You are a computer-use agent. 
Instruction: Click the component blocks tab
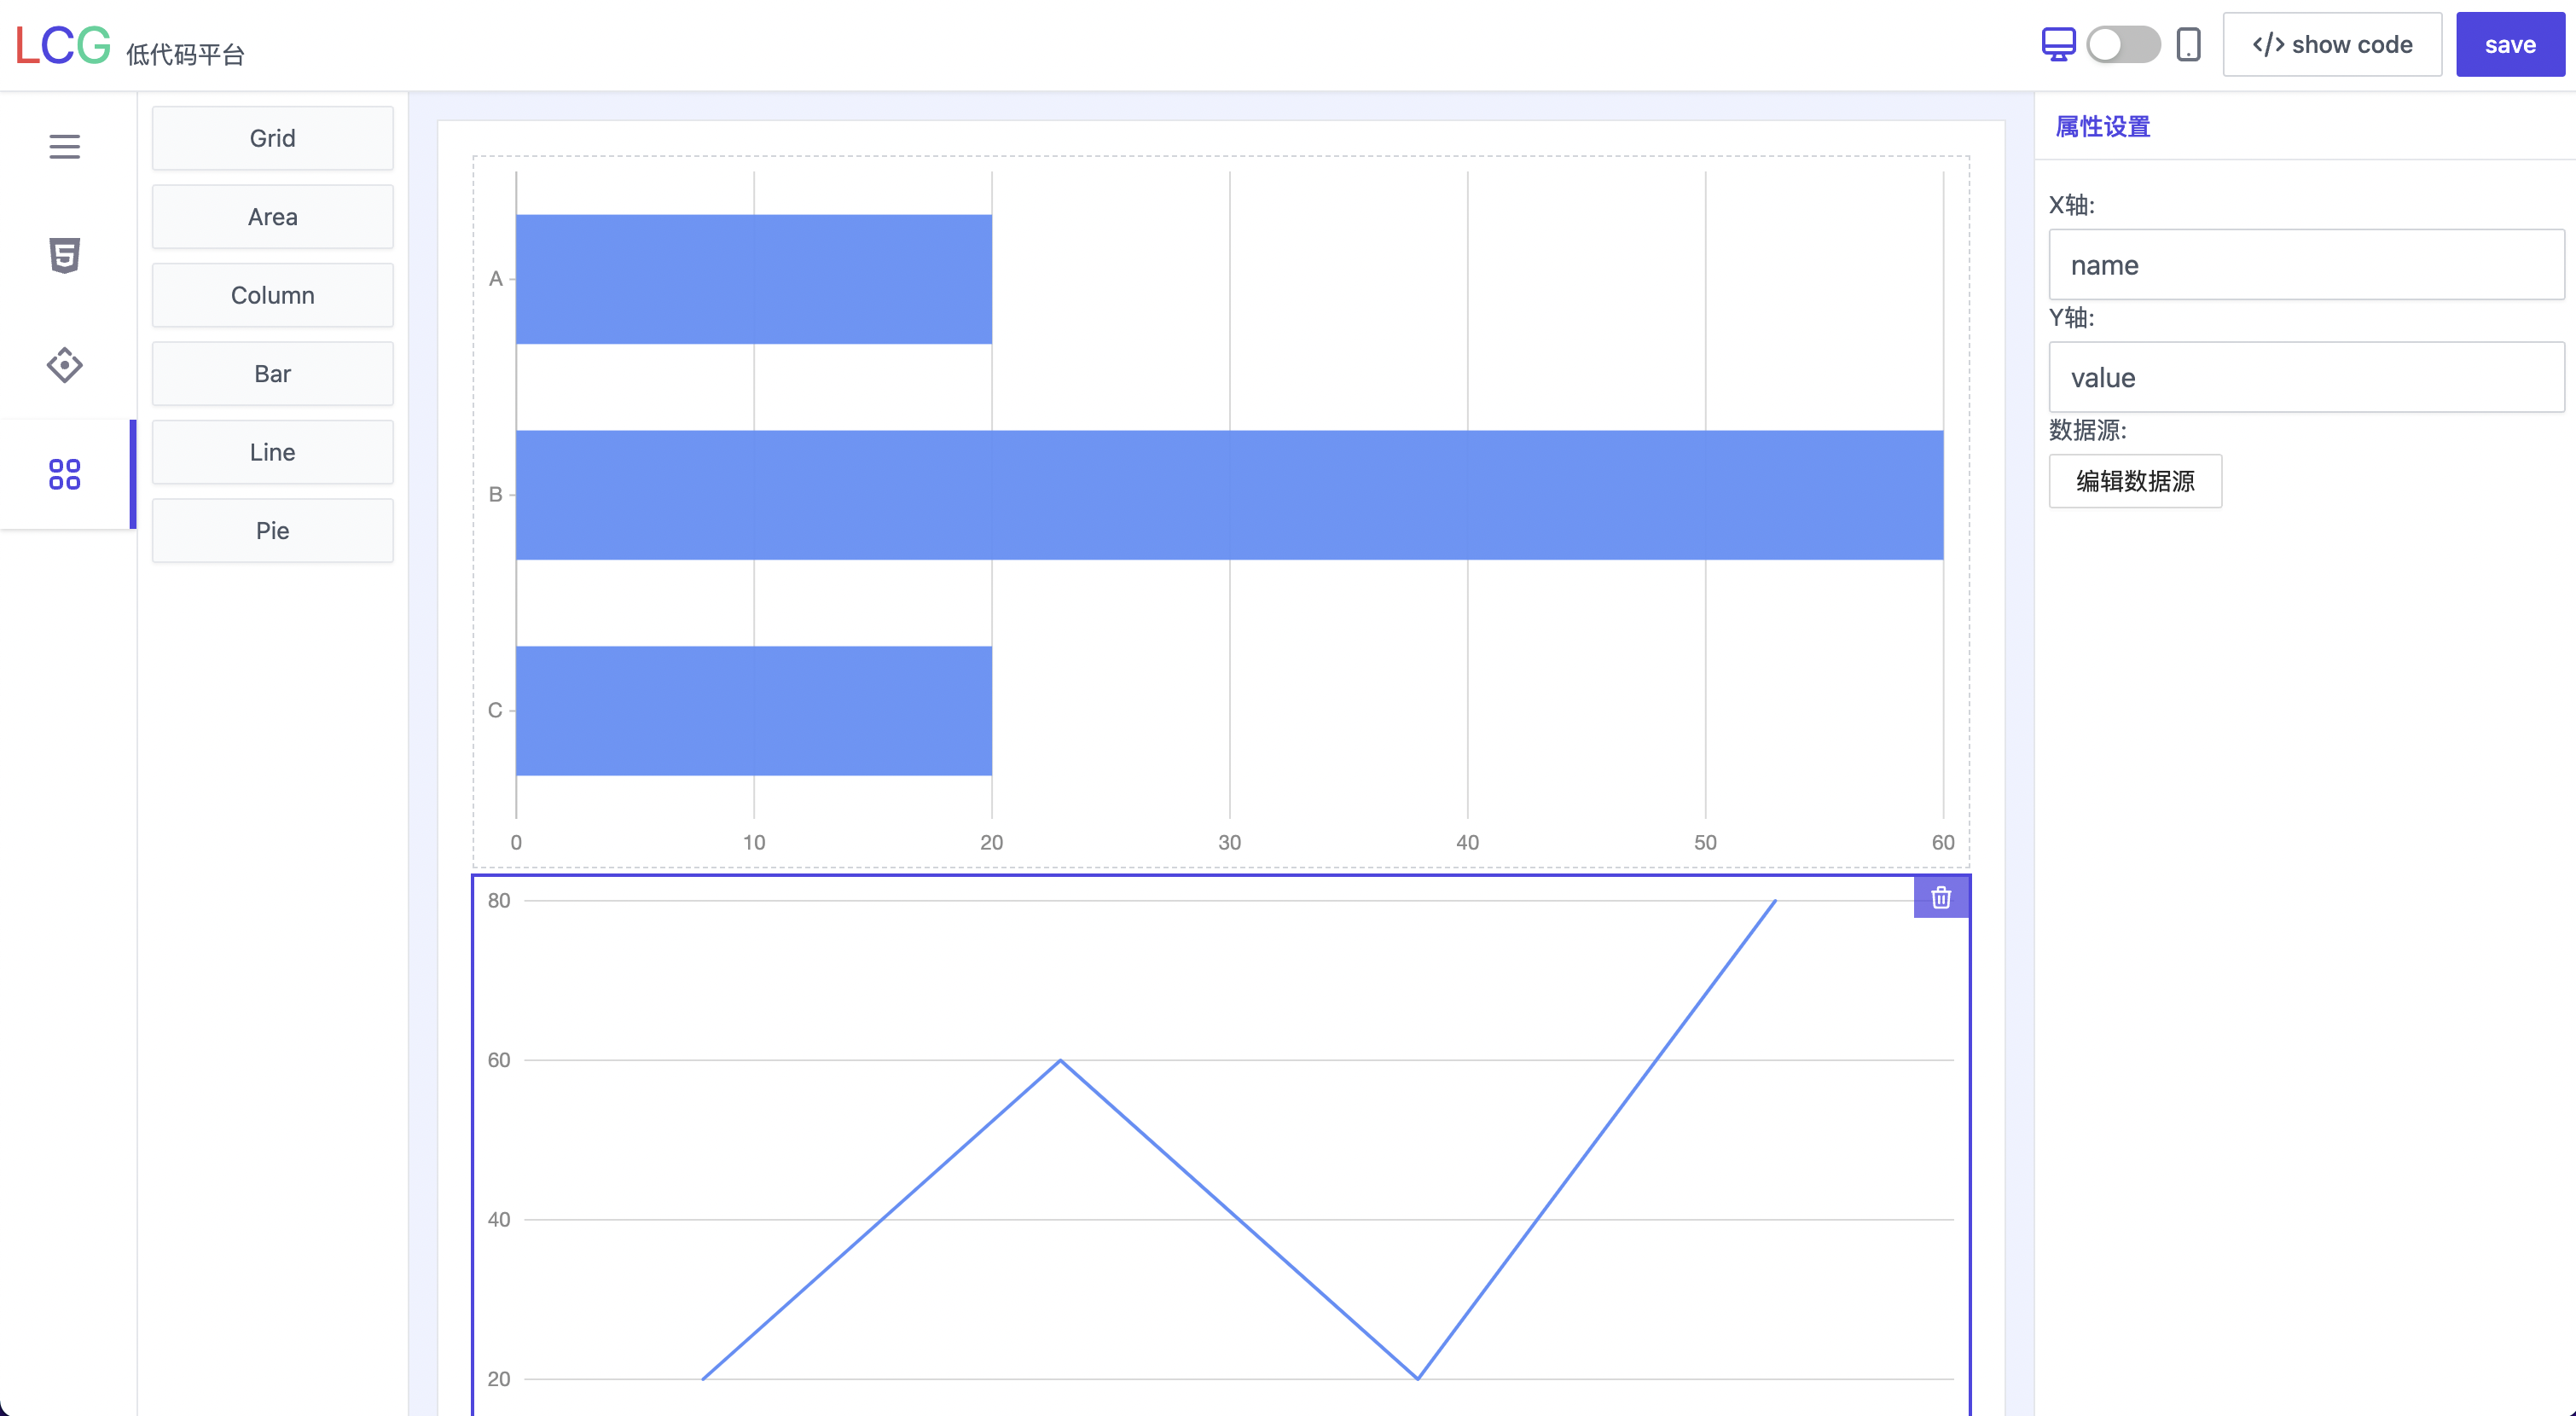63,471
